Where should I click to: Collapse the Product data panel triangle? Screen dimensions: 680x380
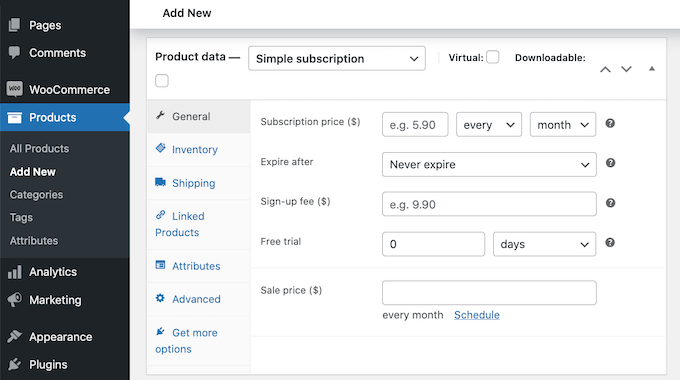pos(651,69)
